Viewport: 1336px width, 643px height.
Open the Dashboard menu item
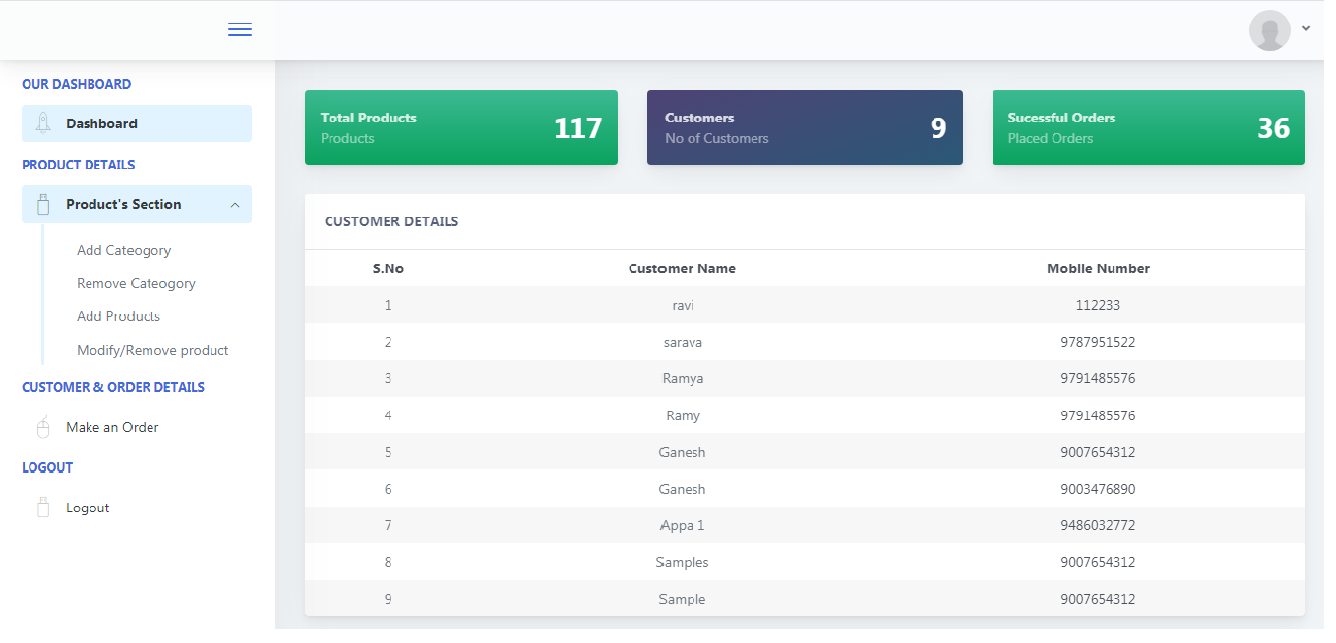pos(102,124)
